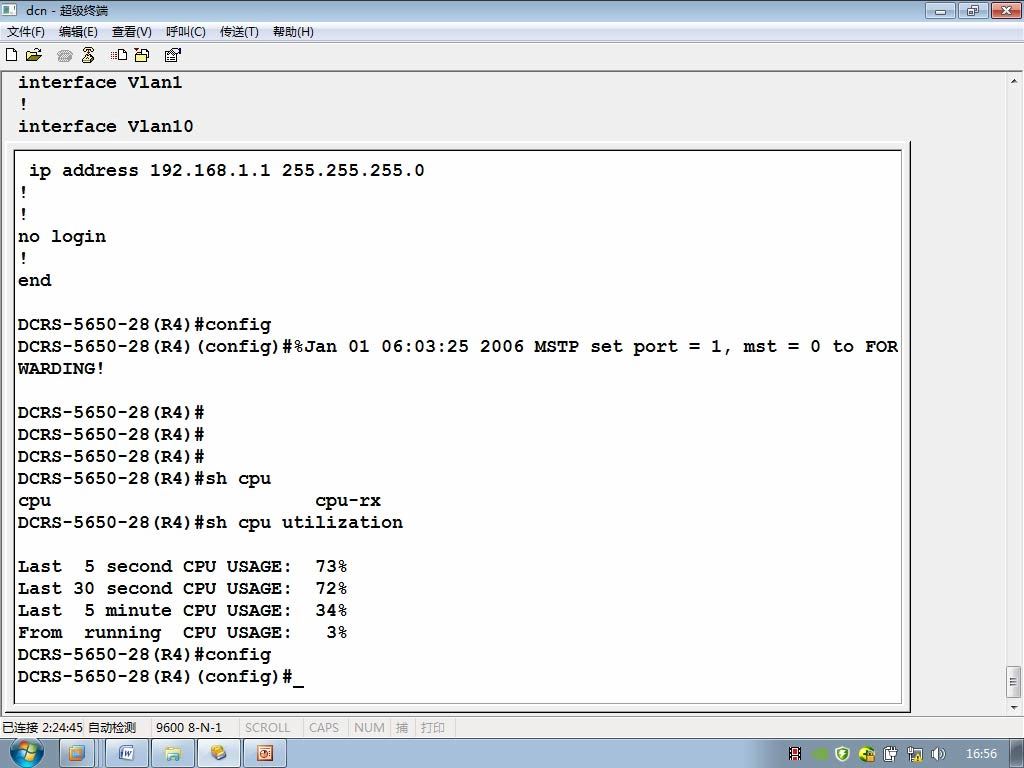The image size is (1024, 768).
Task: Click the Last 30 second CPU USAGE line
Action: click(182, 588)
